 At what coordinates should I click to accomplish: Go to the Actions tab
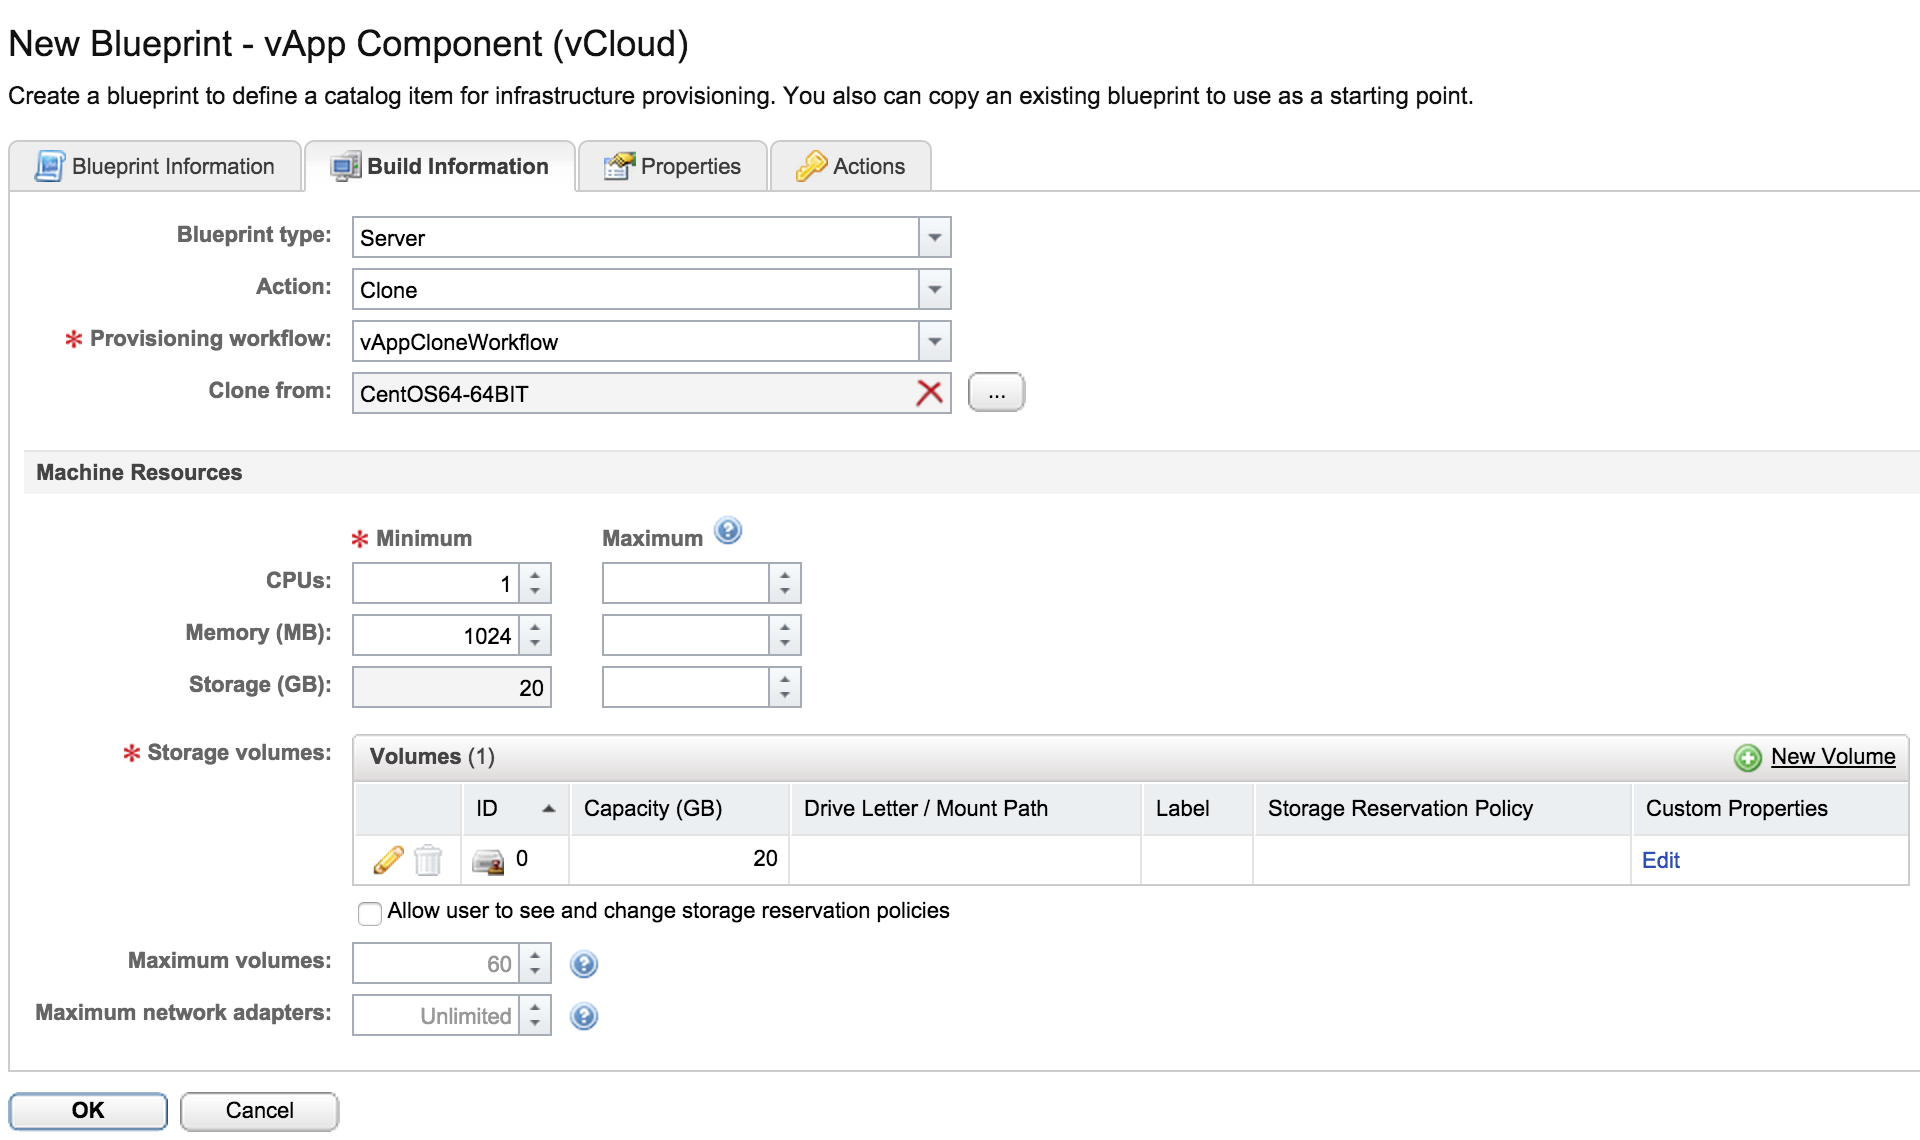coord(851,166)
